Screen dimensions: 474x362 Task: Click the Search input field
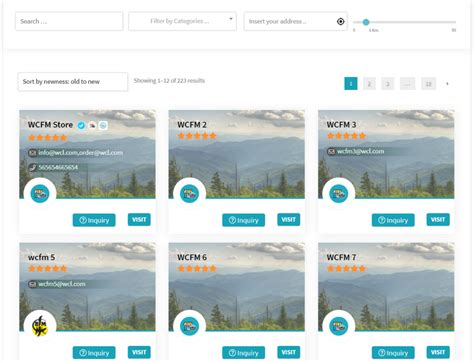click(69, 21)
